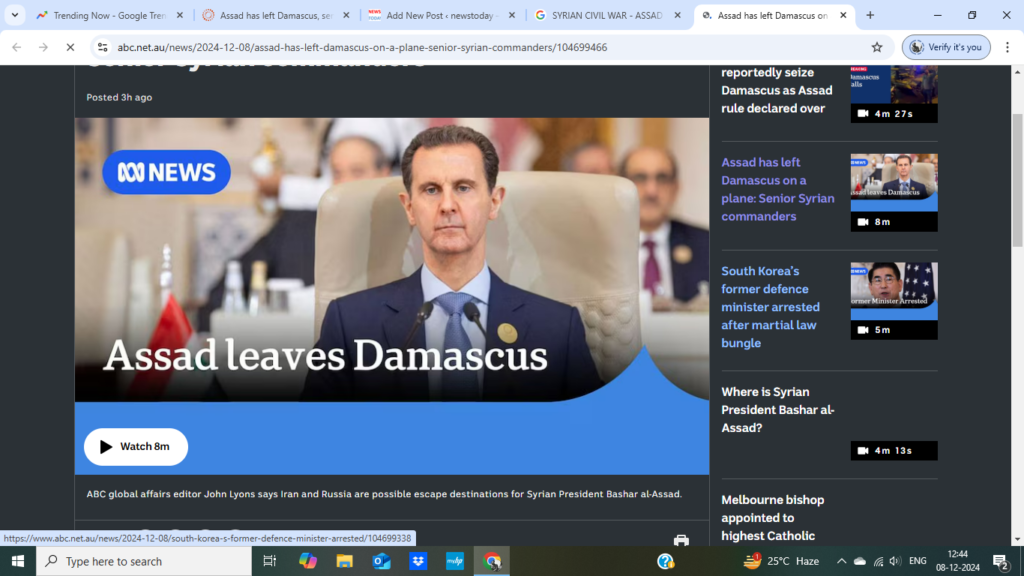1024x576 pixels.
Task: Open the Get Help question mark icon
Action: coord(665,561)
